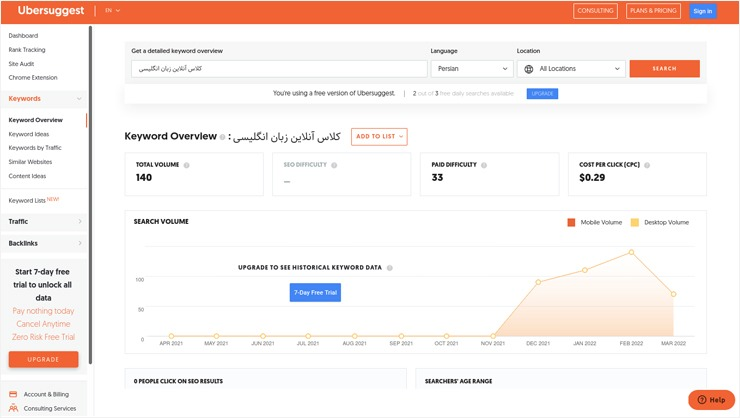The height and width of the screenshot is (418, 740).
Task: Click the Searchers' Age Range heading
Action: point(458,381)
